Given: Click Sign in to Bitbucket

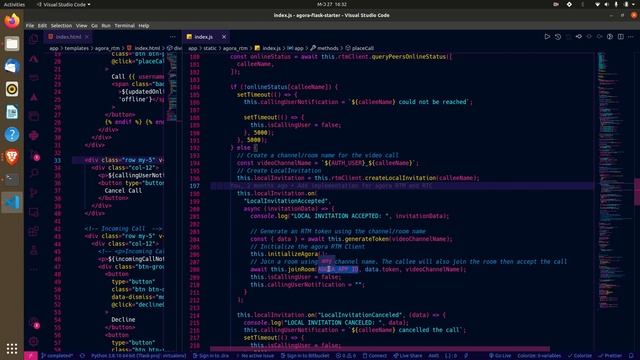Looking at the screenshot, I should click(x=305, y=356).
